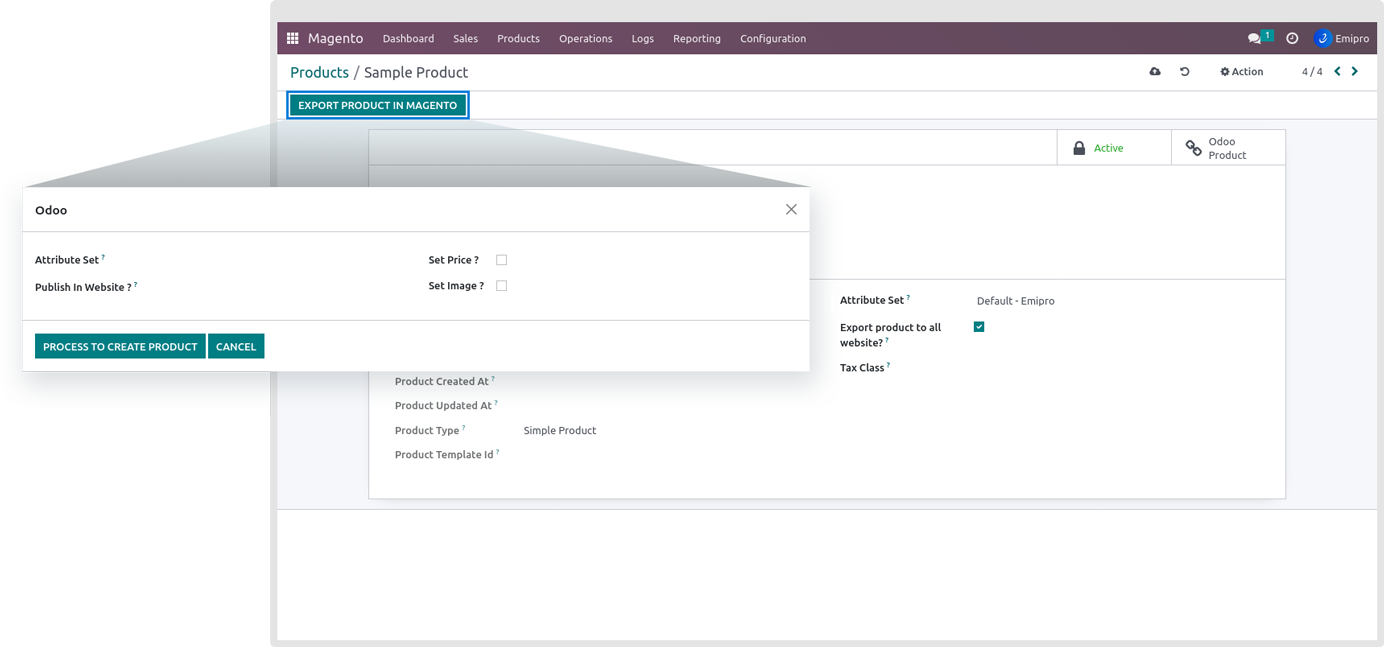The width and height of the screenshot is (1384, 647).
Task: Open the Action dropdown menu
Action: tap(1241, 72)
